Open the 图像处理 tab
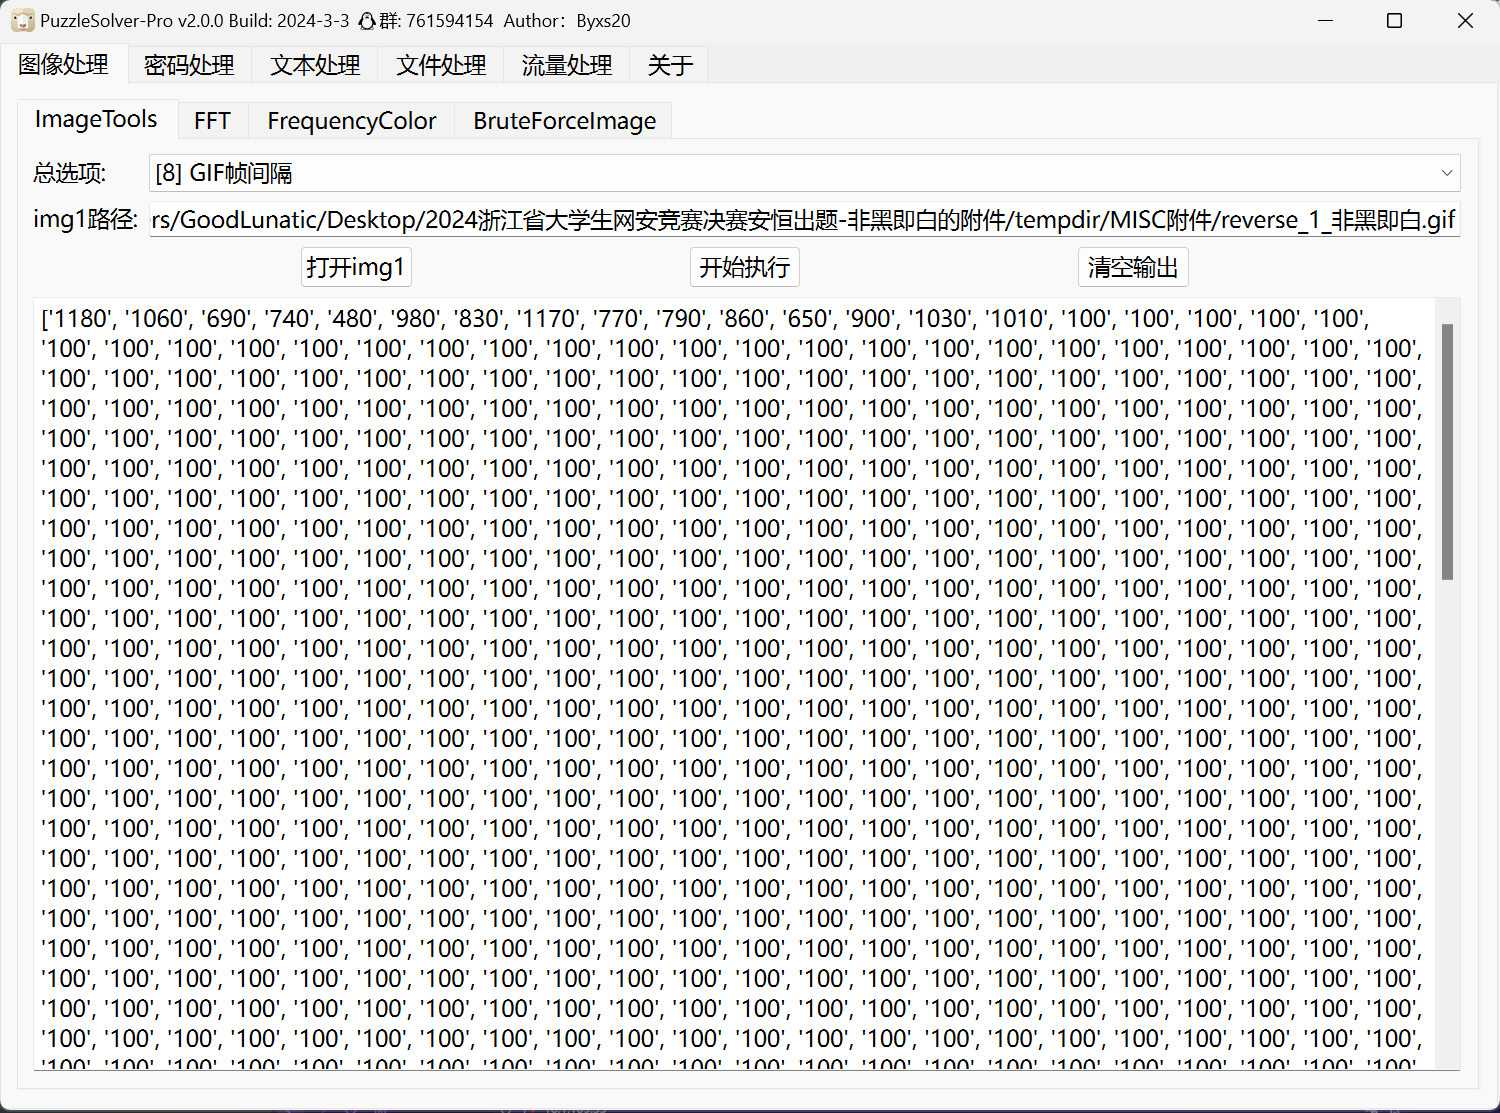Viewport: 1500px width, 1113px height. pos(63,65)
